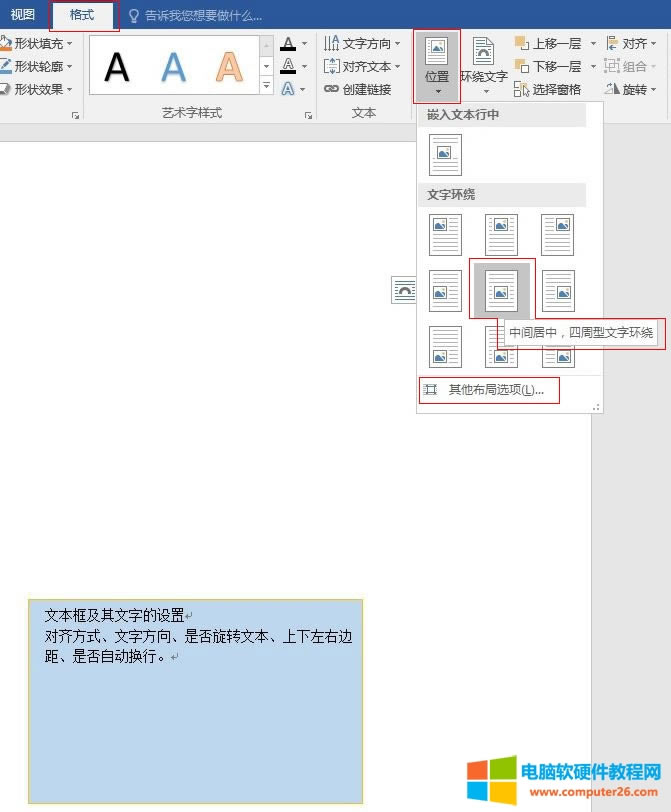Click the 位置 position button

(437, 66)
